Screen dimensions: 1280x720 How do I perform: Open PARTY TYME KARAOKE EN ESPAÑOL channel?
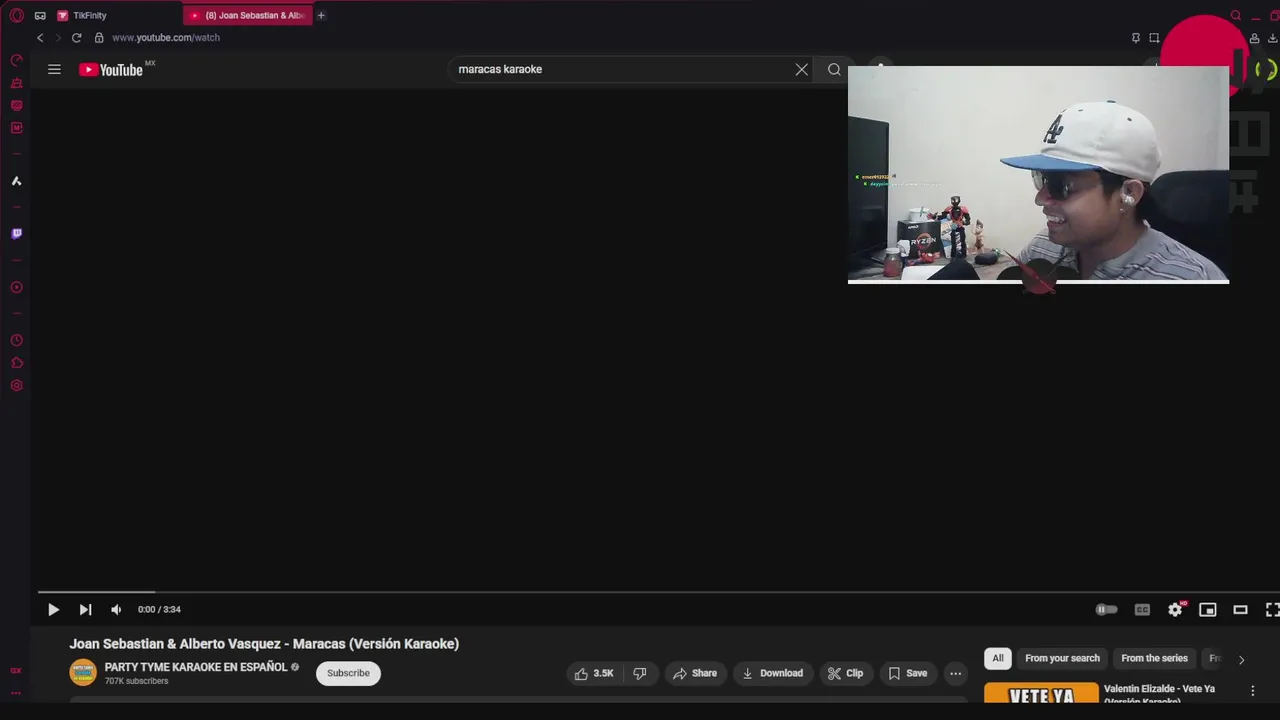[x=196, y=667]
